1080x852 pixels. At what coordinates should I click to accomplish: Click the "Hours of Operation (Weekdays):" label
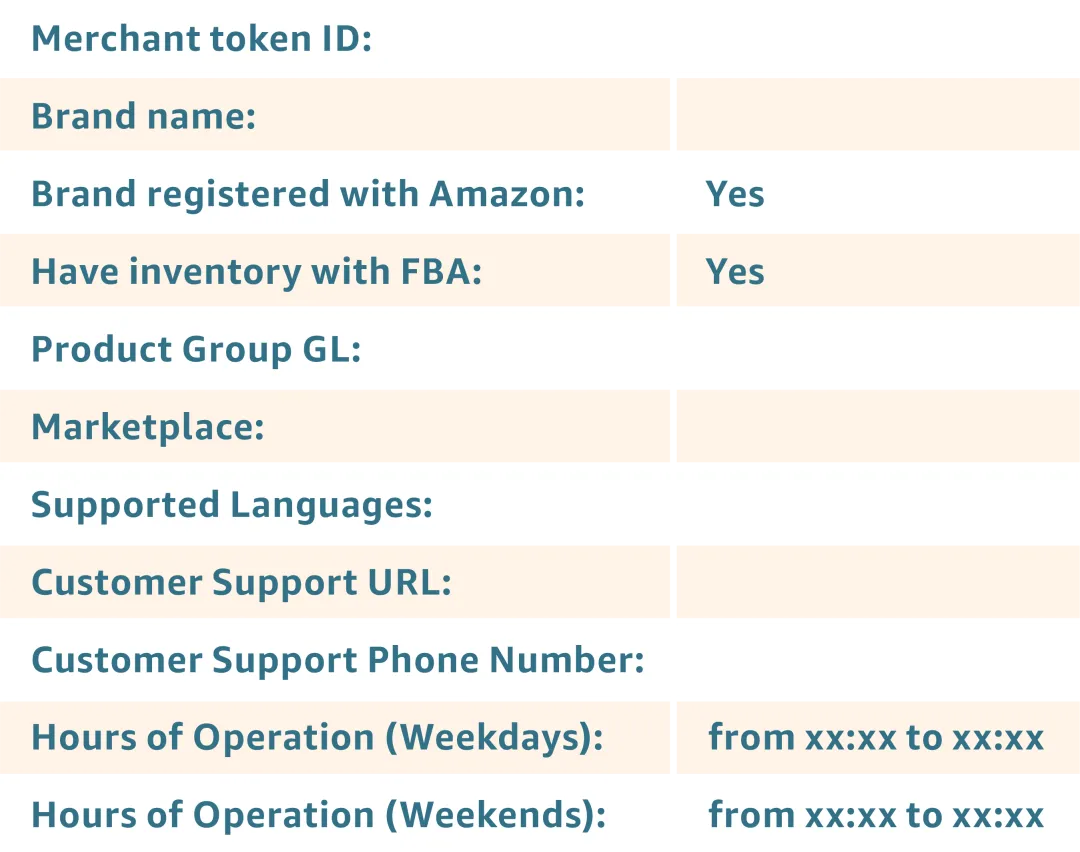point(318,738)
